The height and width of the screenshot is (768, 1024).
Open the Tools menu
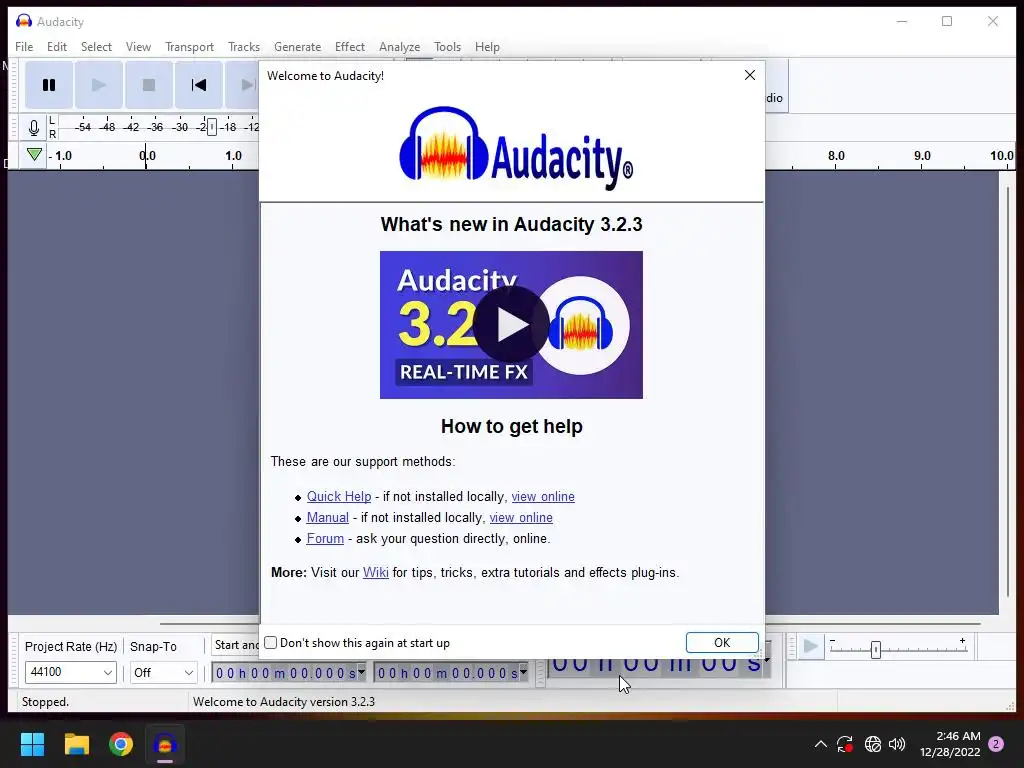point(447,47)
